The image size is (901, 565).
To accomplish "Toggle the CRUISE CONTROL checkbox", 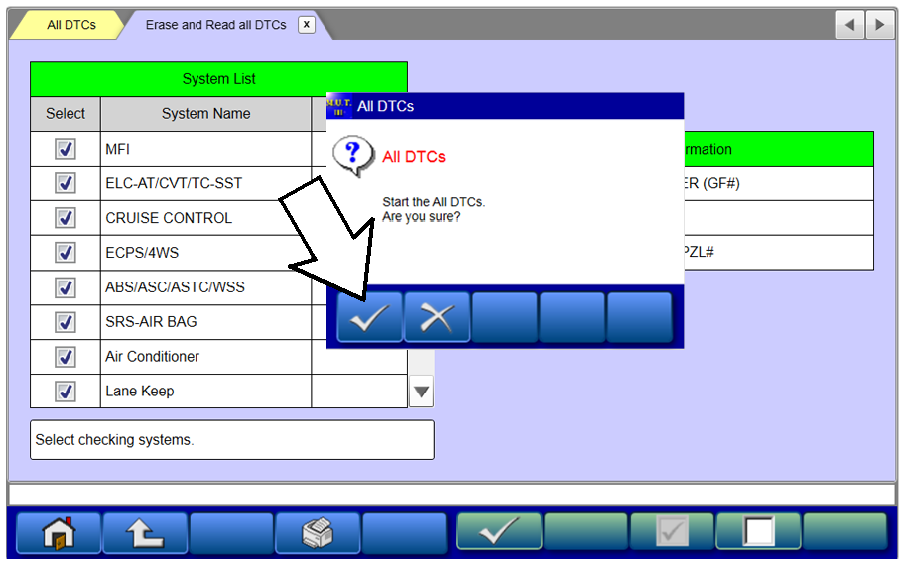I will pos(65,218).
